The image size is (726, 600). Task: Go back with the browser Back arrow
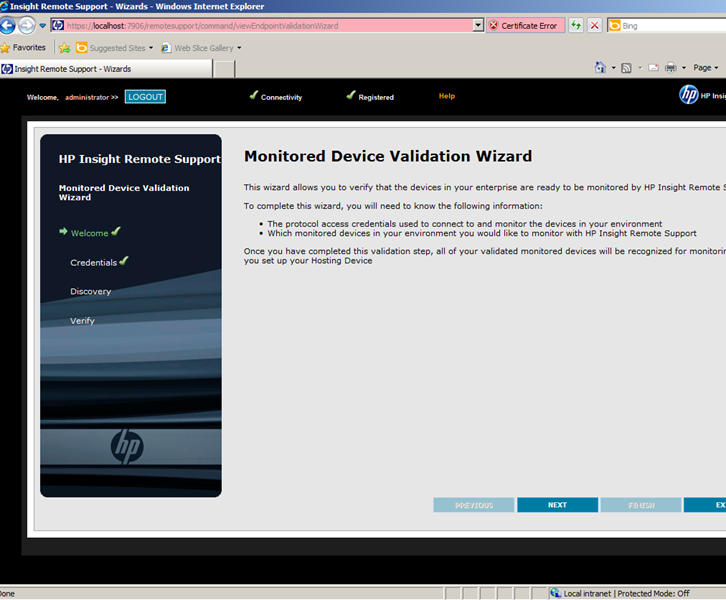[7, 25]
